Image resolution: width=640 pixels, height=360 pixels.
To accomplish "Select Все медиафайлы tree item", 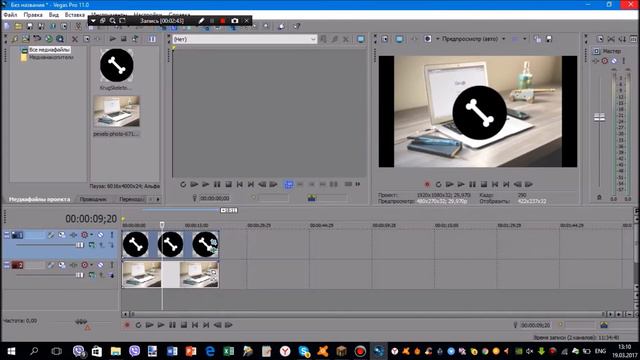I will point(49,50).
